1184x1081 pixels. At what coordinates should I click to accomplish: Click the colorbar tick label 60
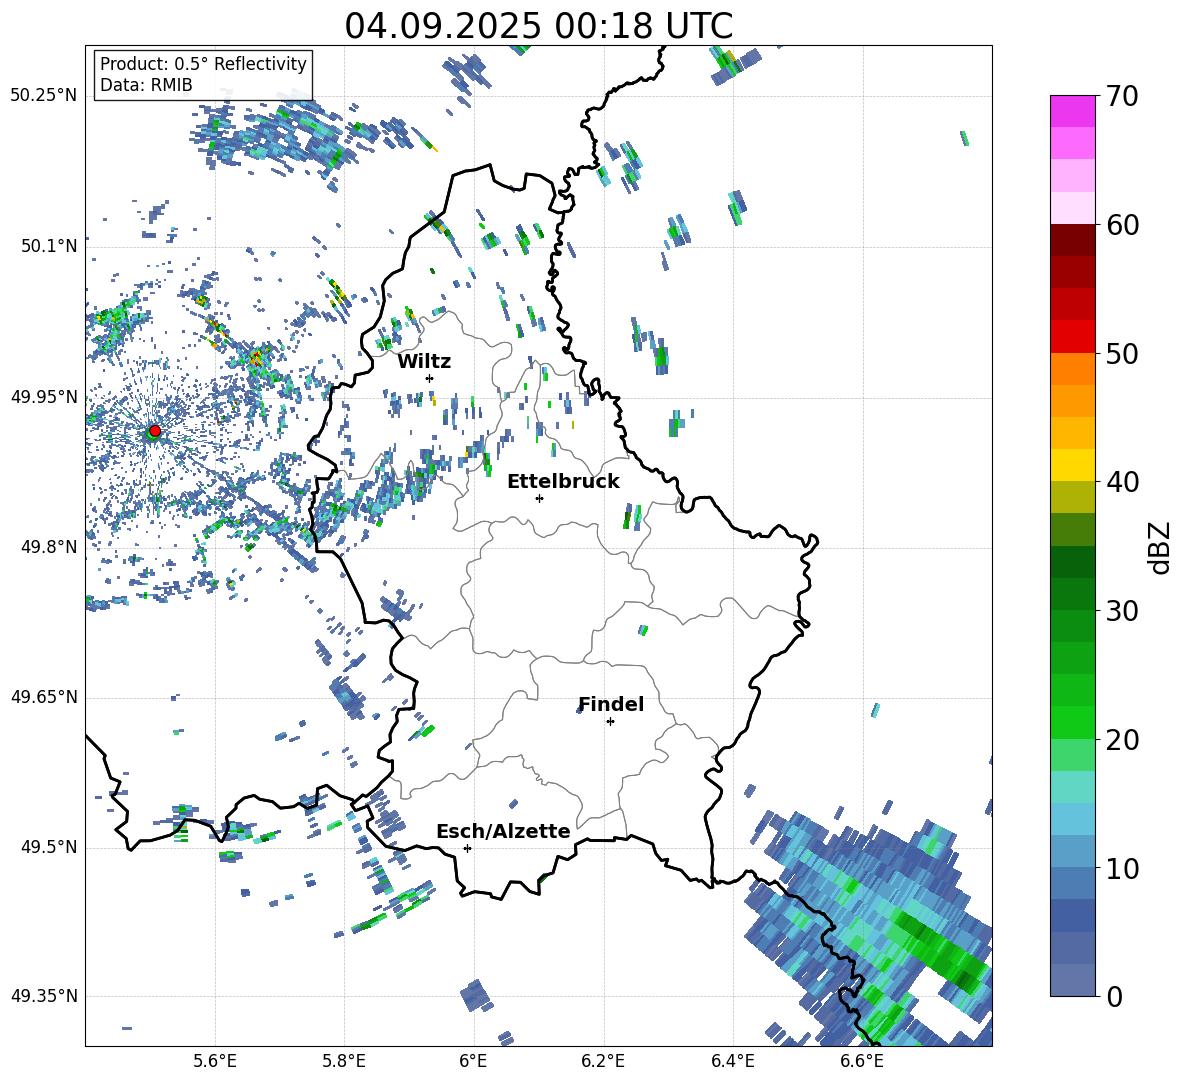click(1122, 225)
